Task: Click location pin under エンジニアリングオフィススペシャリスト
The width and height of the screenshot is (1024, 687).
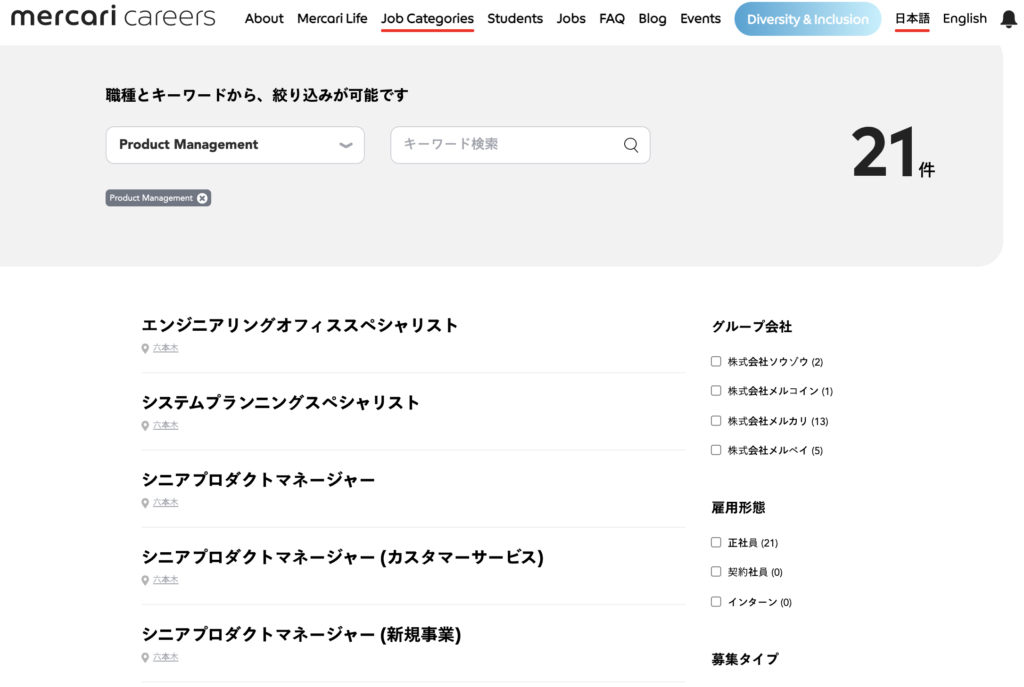Action: [145, 349]
